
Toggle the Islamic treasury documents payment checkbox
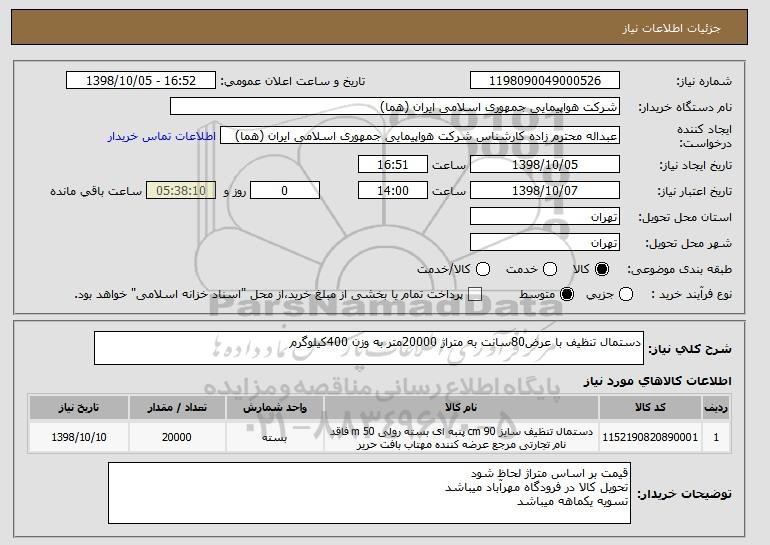point(475,295)
